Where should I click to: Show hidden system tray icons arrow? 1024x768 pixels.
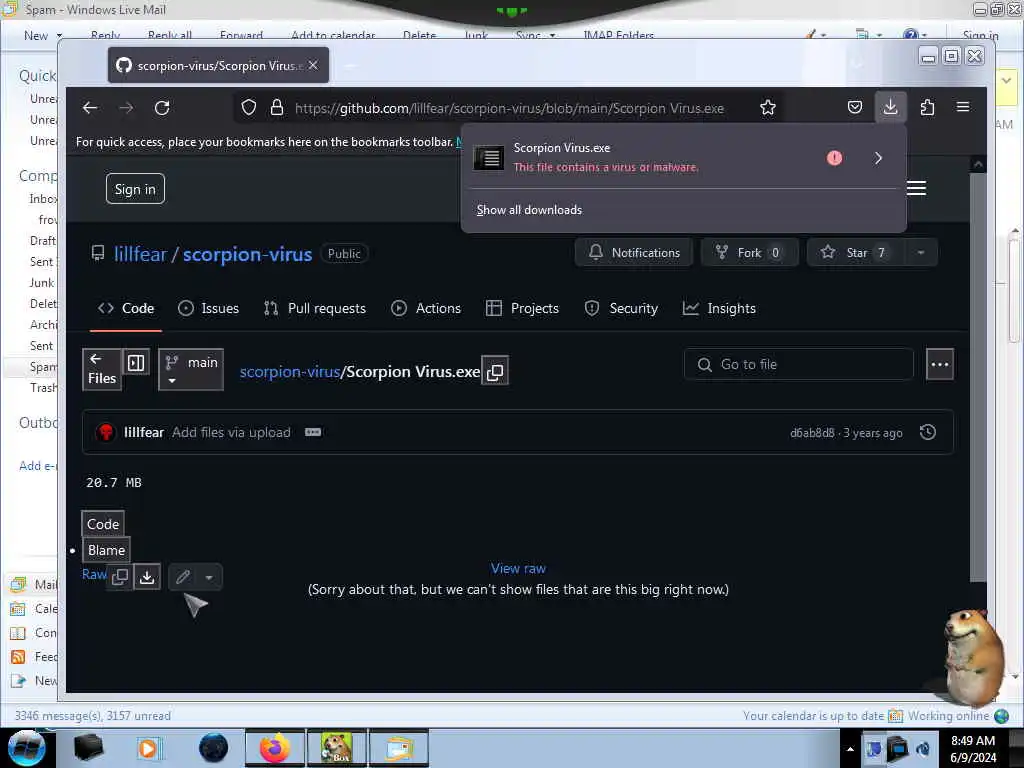[850, 749]
